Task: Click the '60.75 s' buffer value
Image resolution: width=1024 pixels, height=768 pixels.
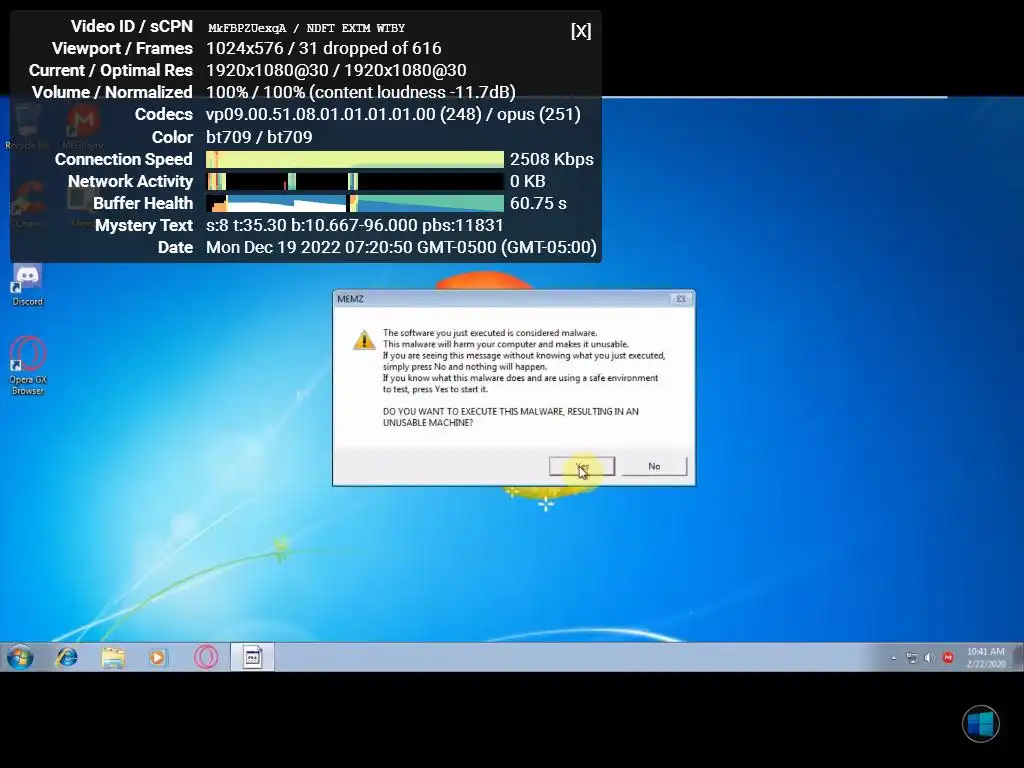Action: (x=538, y=204)
